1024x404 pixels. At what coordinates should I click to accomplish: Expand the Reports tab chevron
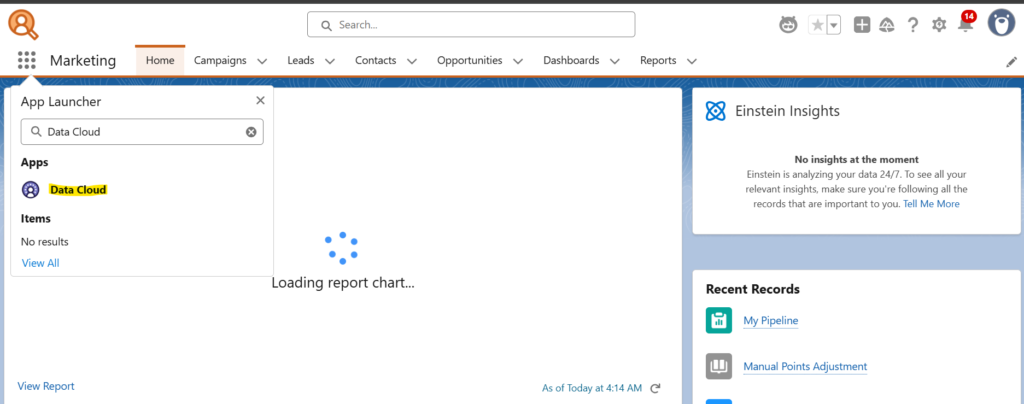point(692,61)
